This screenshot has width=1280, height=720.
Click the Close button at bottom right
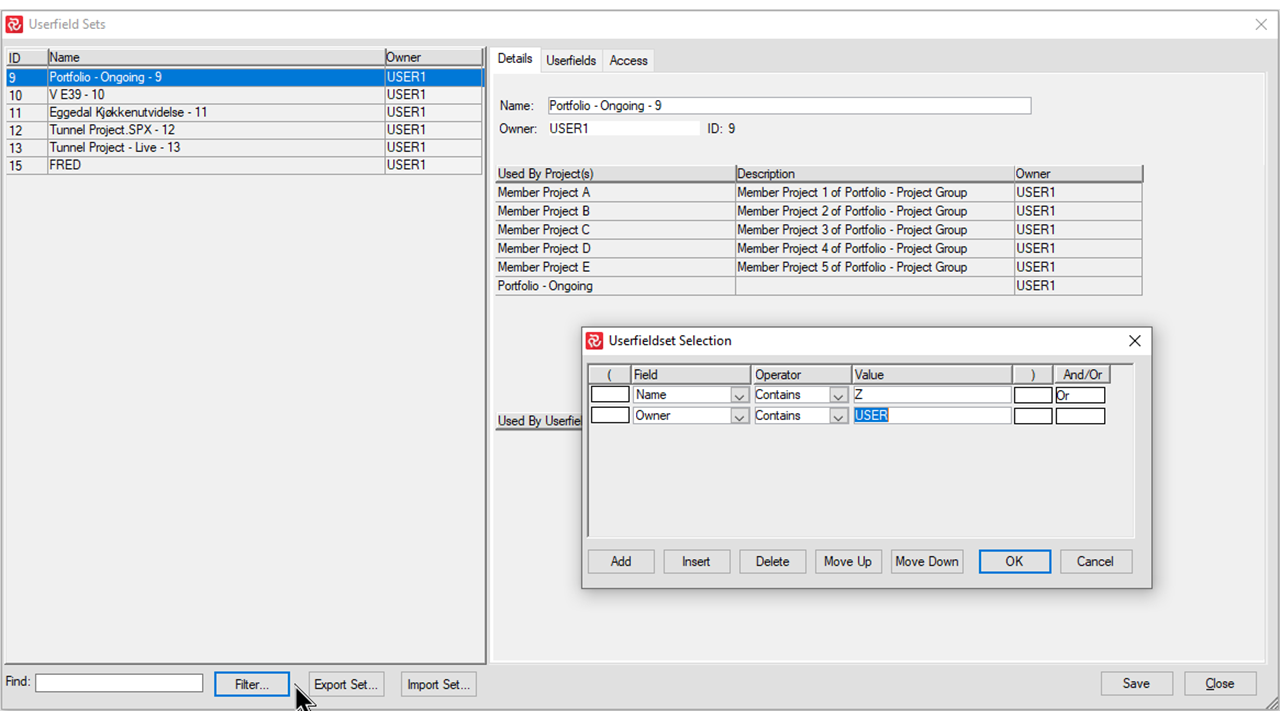coord(1220,684)
